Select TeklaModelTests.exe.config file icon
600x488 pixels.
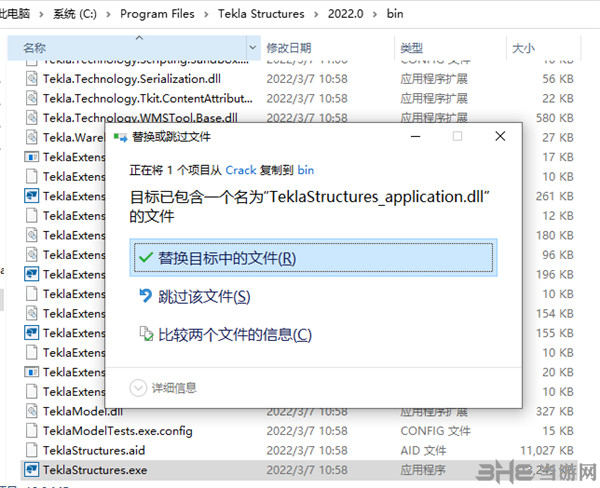pyautogui.click(x=32, y=431)
